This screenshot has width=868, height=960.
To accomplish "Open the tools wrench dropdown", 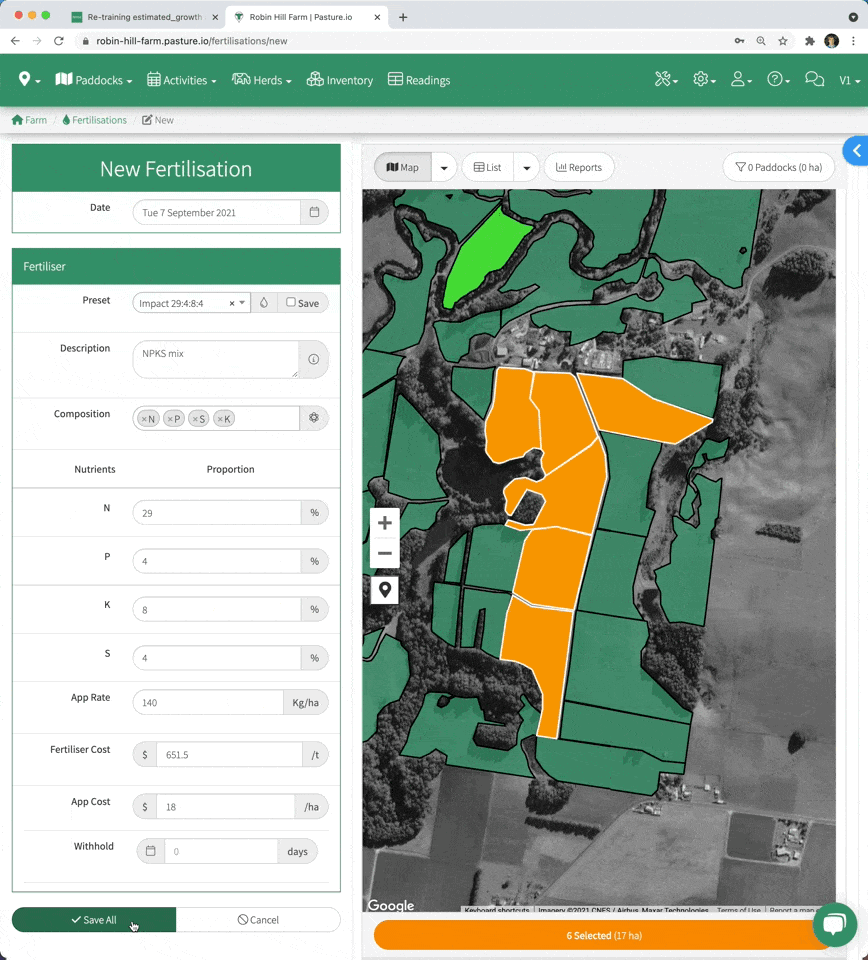I will (x=666, y=80).
